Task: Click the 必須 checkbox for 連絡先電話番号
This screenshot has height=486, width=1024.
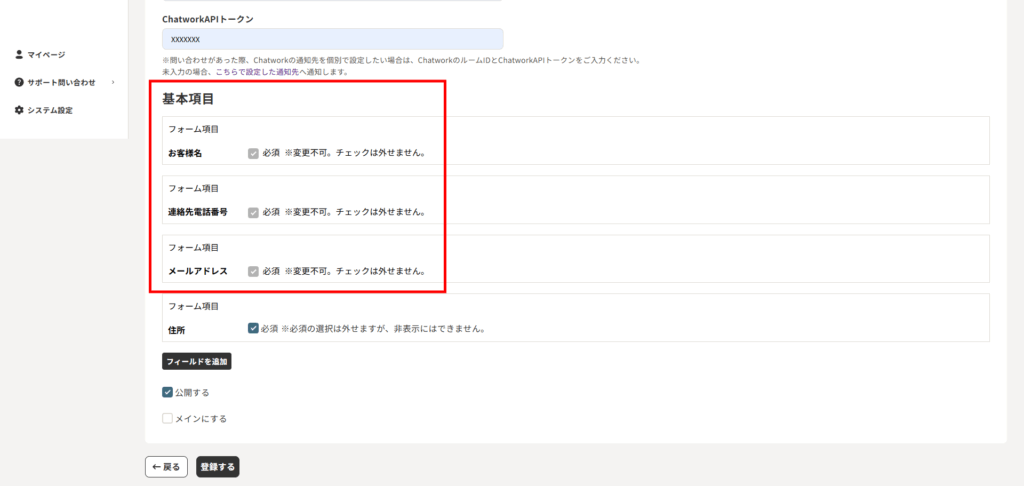Action: tap(253, 212)
